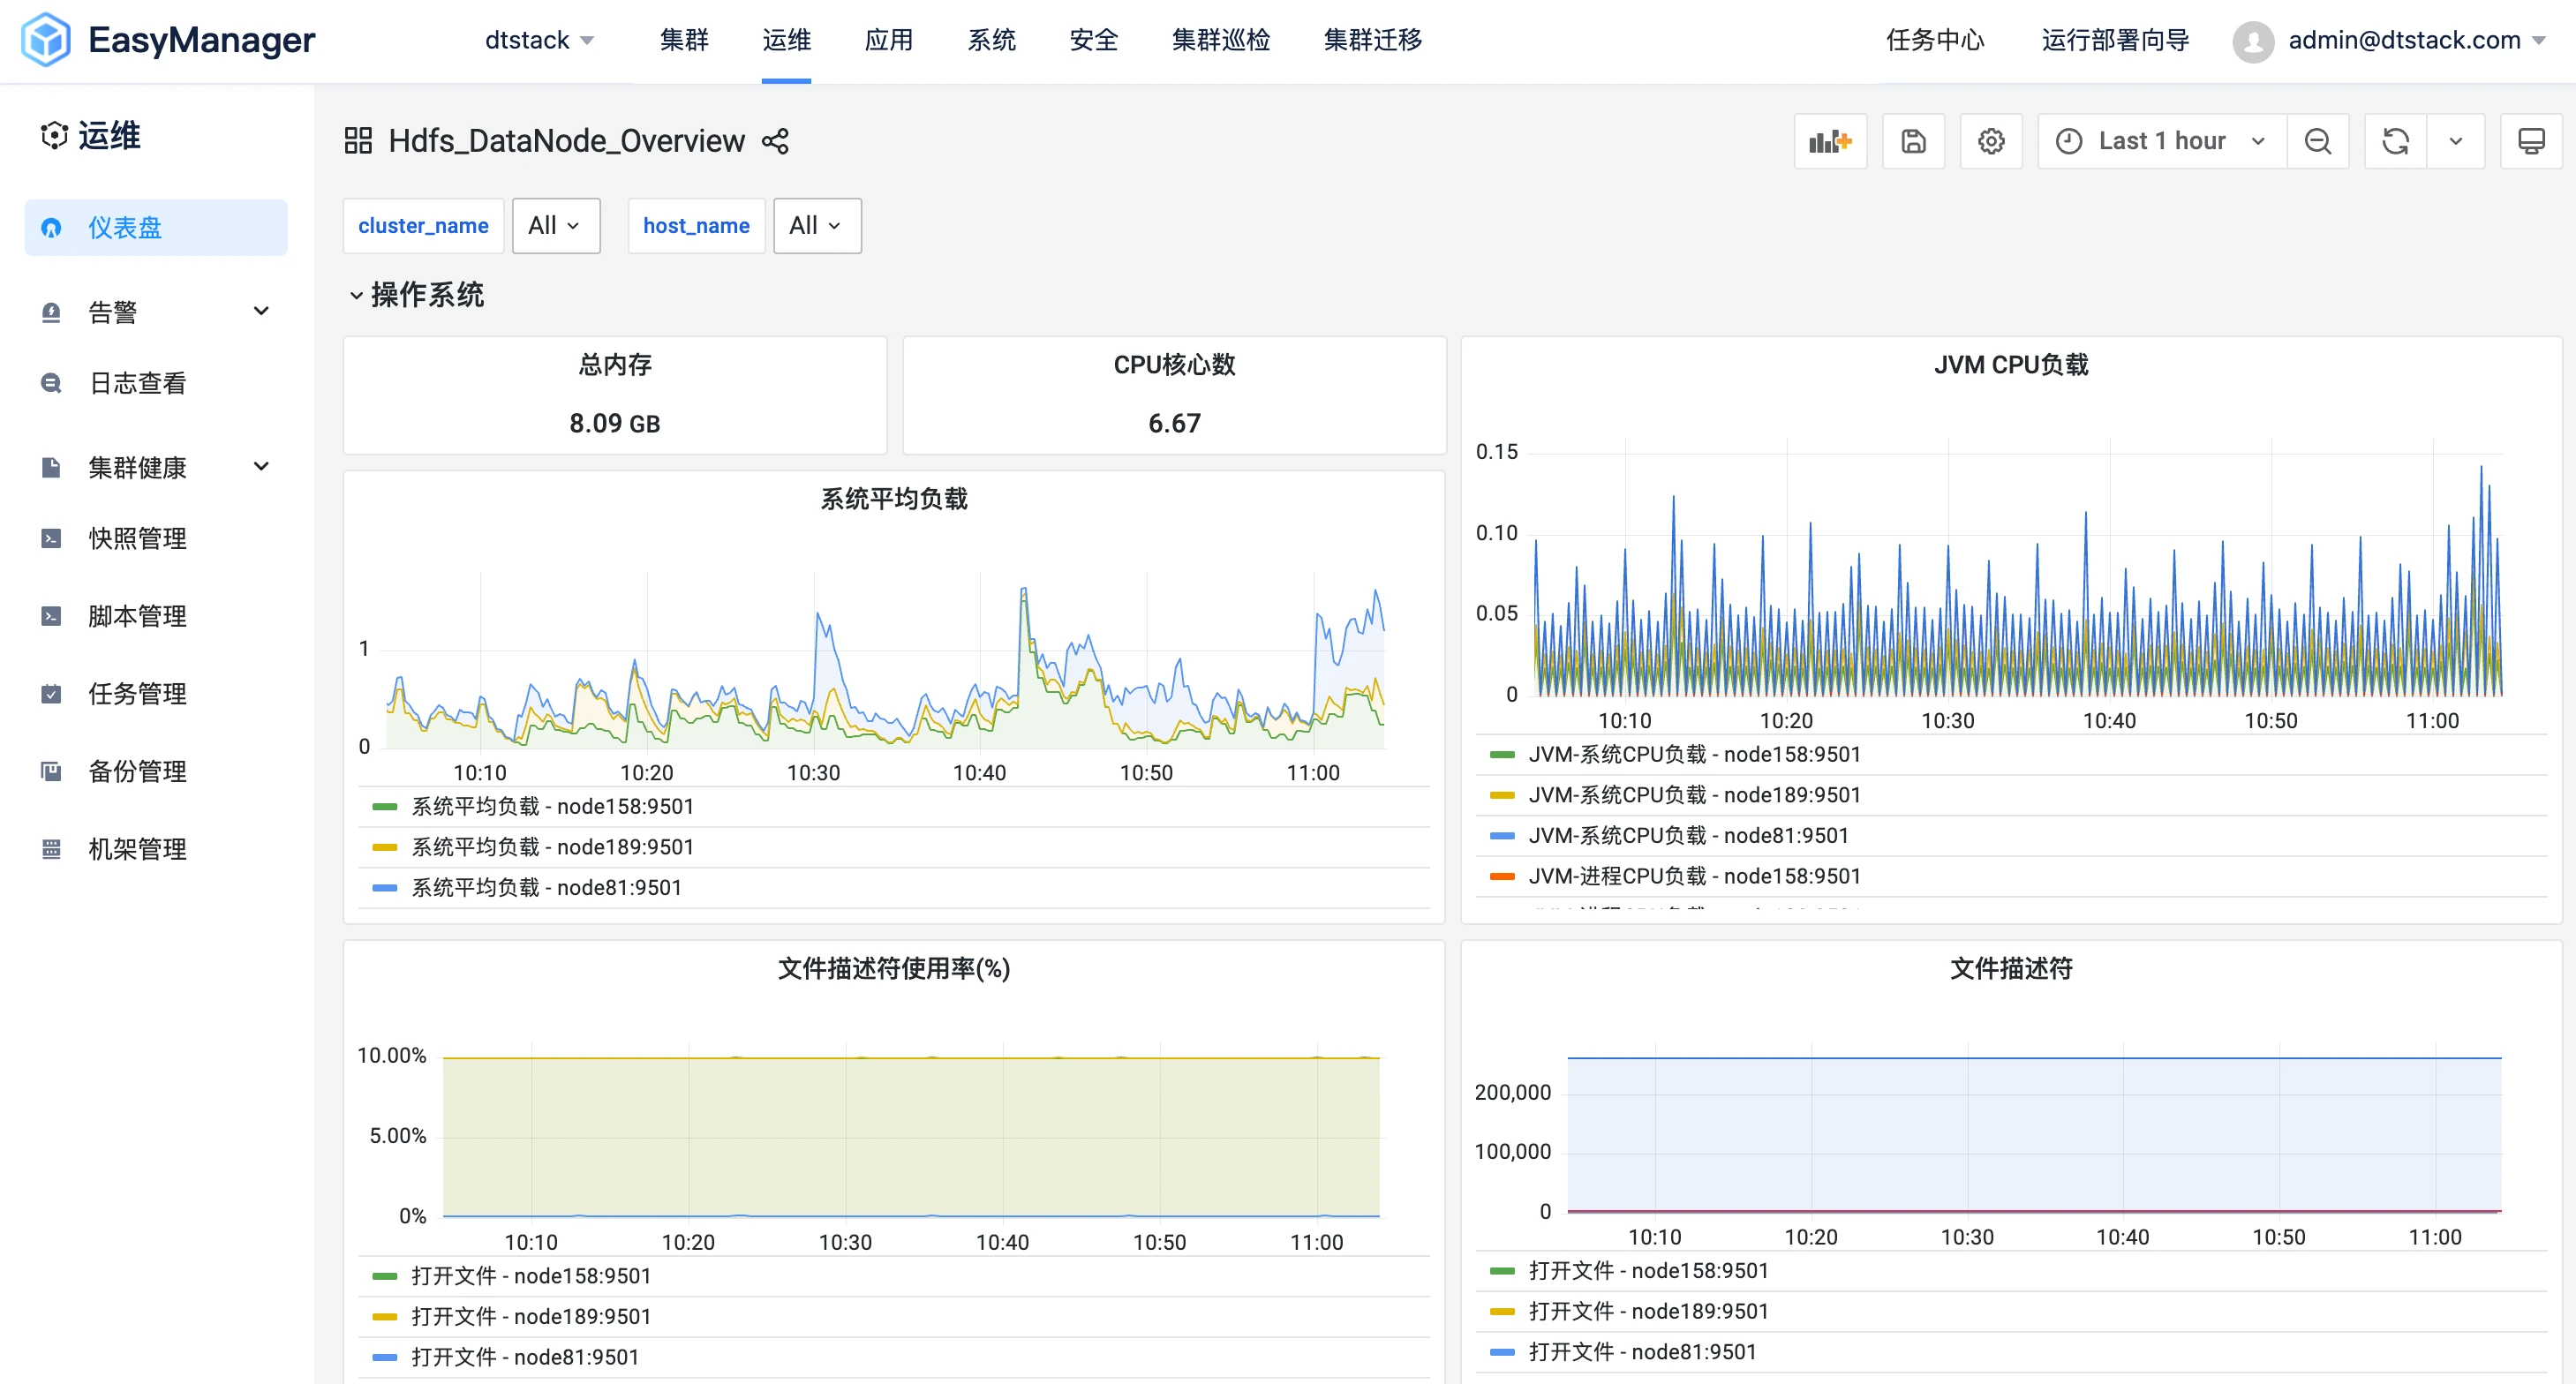2576x1384 pixels.
Task: Click the 运维 section header icon
Action: click(x=54, y=135)
